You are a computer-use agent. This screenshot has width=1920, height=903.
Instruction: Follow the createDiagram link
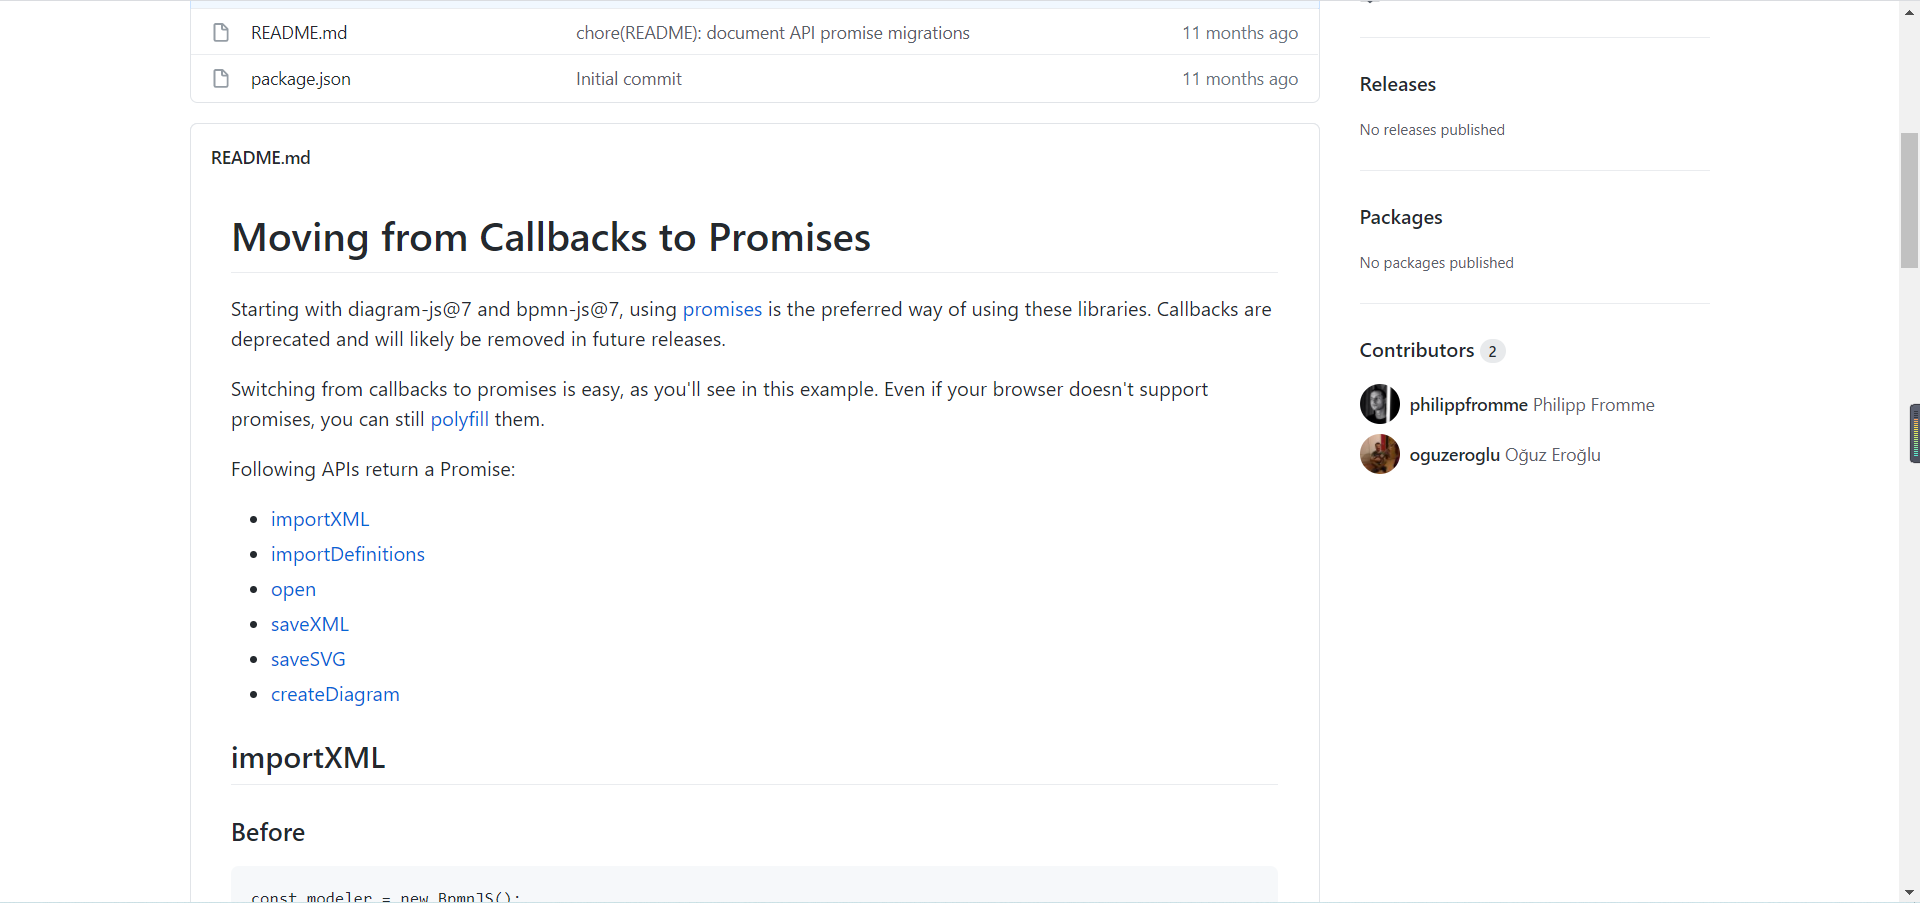click(335, 694)
